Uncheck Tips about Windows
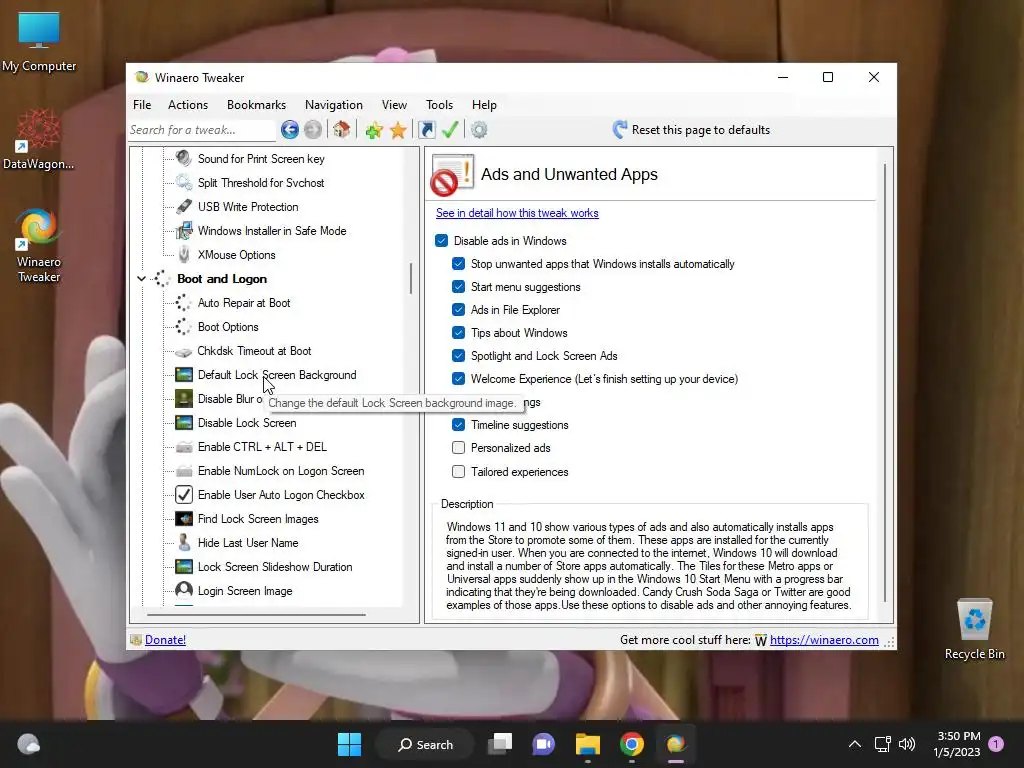This screenshot has width=1024, height=768. 458,332
